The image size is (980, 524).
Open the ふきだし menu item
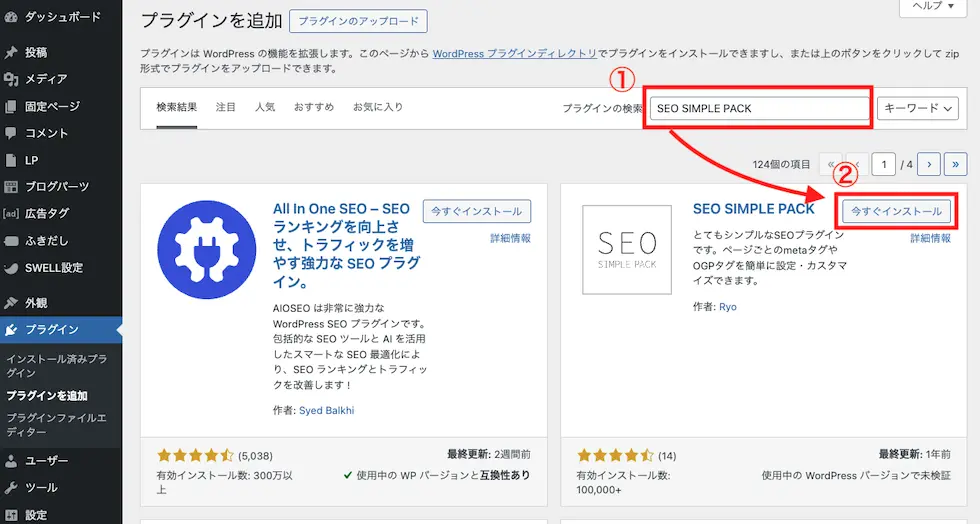tap(46, 241)
